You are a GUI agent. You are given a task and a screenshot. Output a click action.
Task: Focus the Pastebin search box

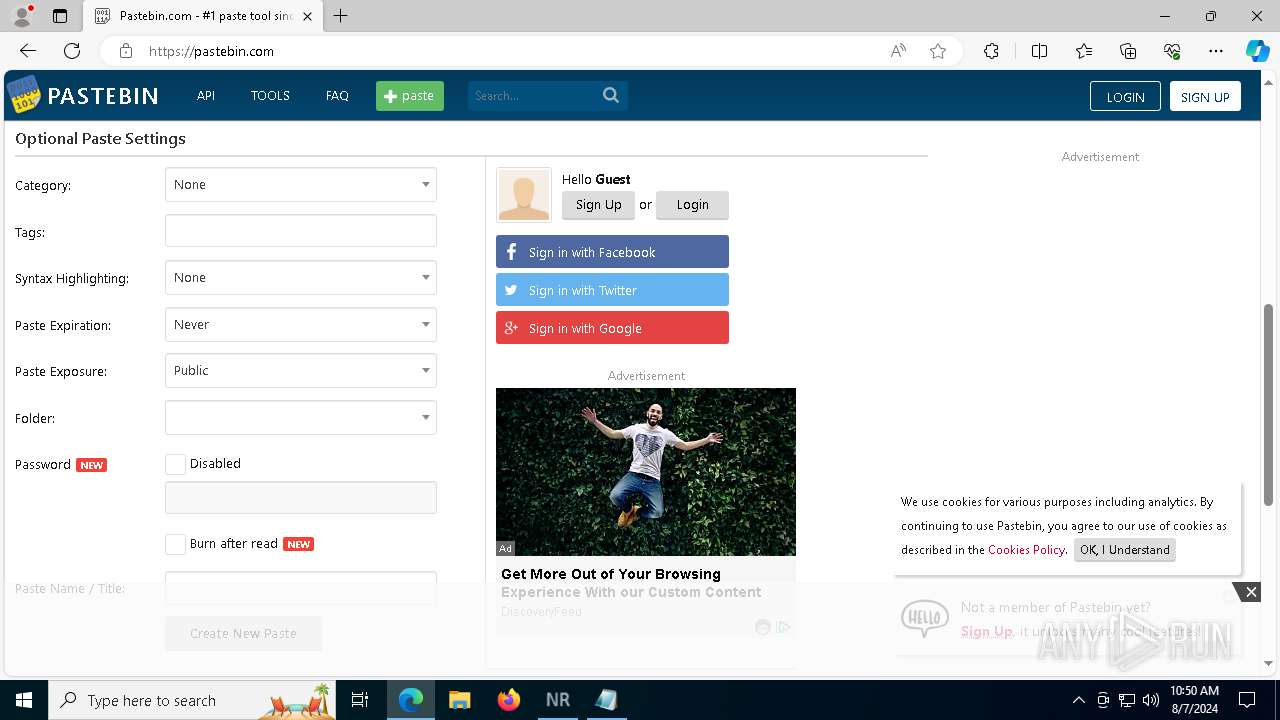(535, 96)
